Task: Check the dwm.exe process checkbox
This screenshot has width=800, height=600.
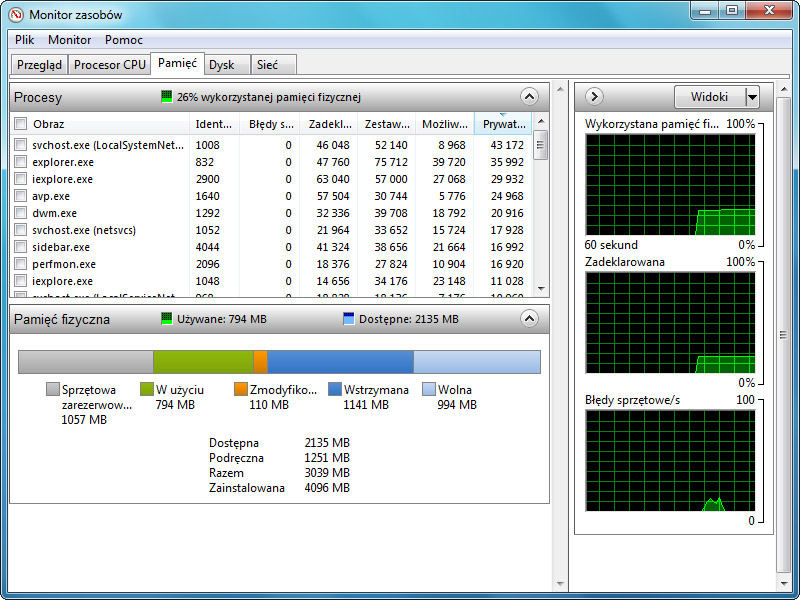Action: click(20, 213)
